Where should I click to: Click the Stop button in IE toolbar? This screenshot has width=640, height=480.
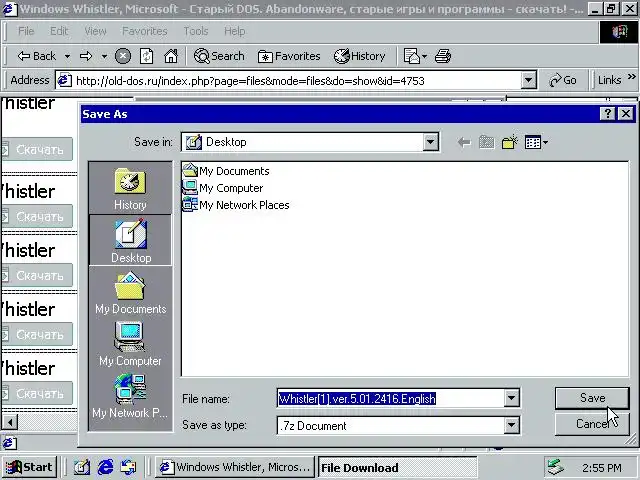[122, 56]
